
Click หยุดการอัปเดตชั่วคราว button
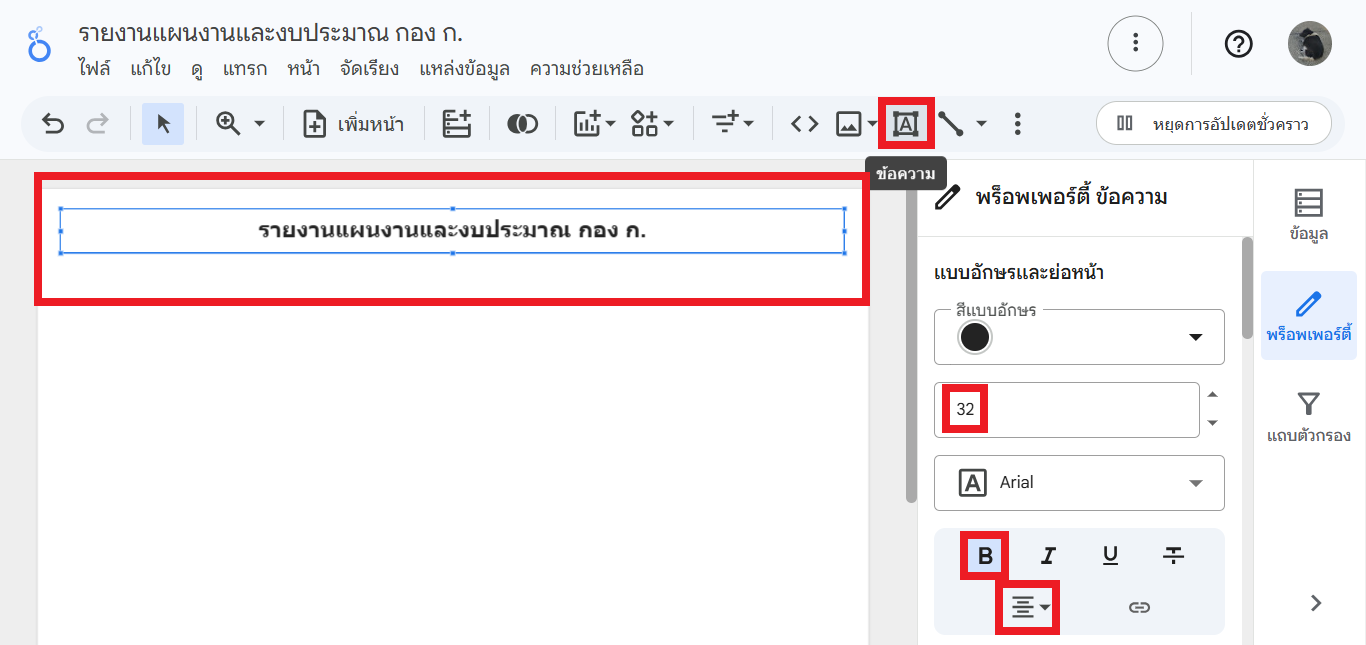(1214, 124)
